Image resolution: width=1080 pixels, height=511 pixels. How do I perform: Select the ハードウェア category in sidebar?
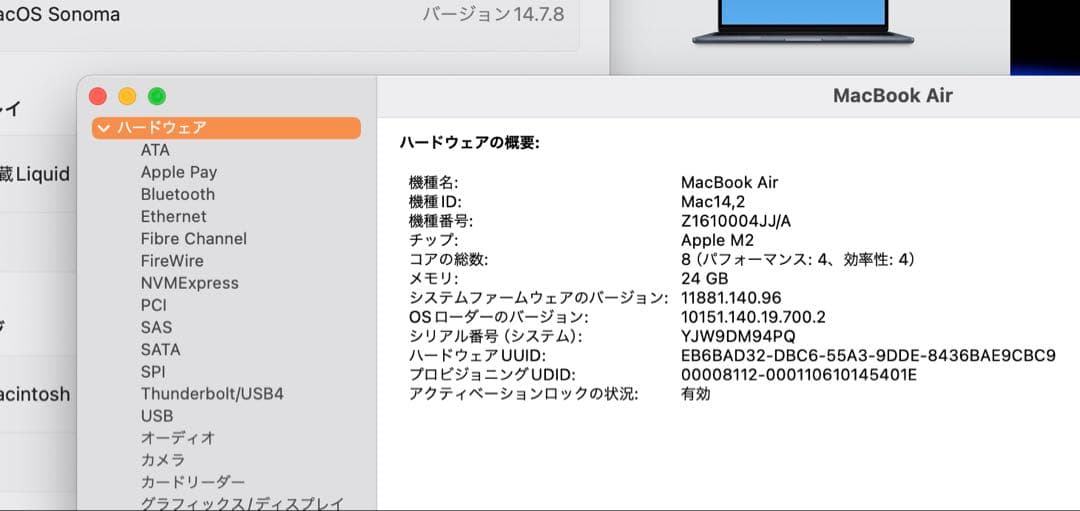point(226,128)
